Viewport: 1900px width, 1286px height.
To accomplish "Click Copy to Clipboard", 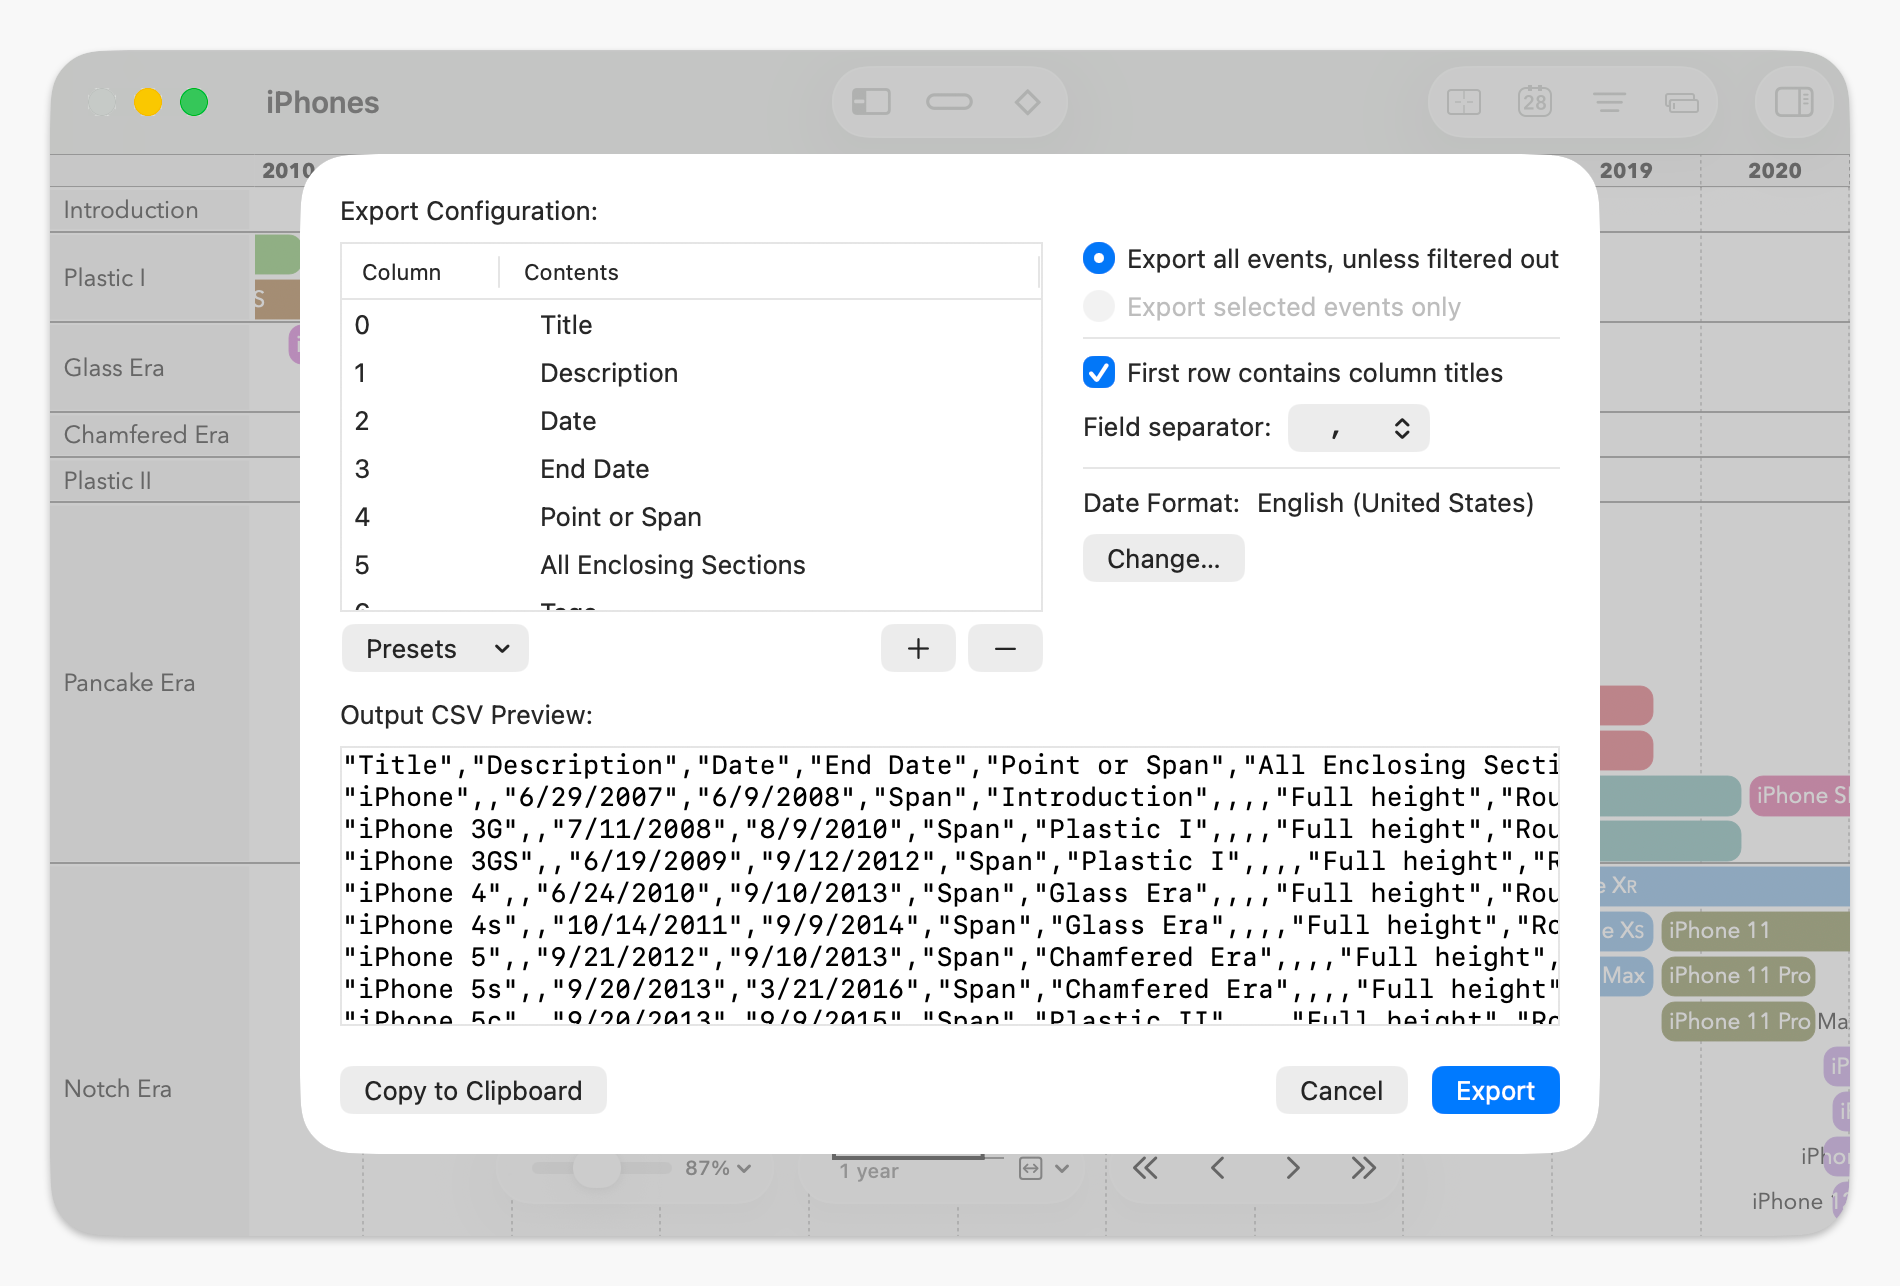I will pos(472,1090).
